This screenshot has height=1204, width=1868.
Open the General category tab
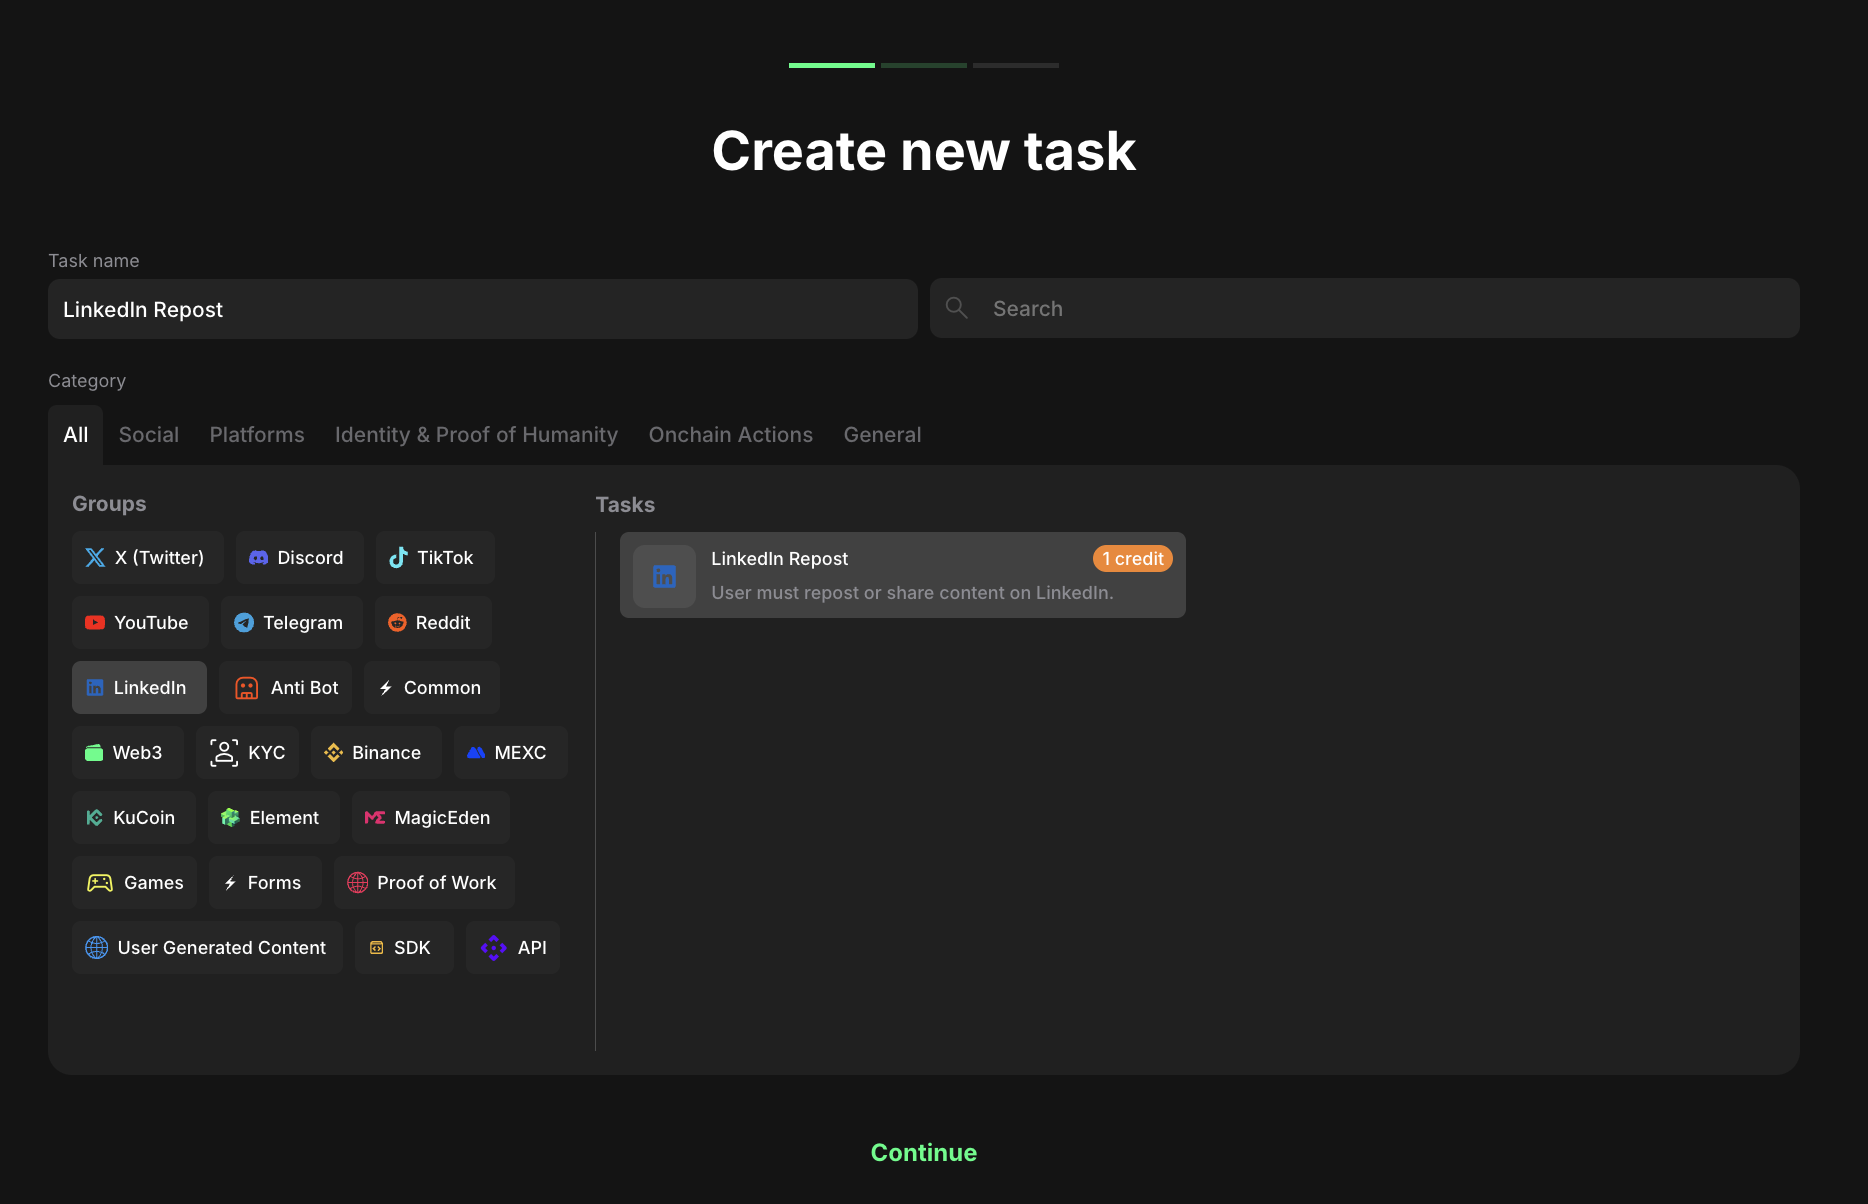click(882, 435)
